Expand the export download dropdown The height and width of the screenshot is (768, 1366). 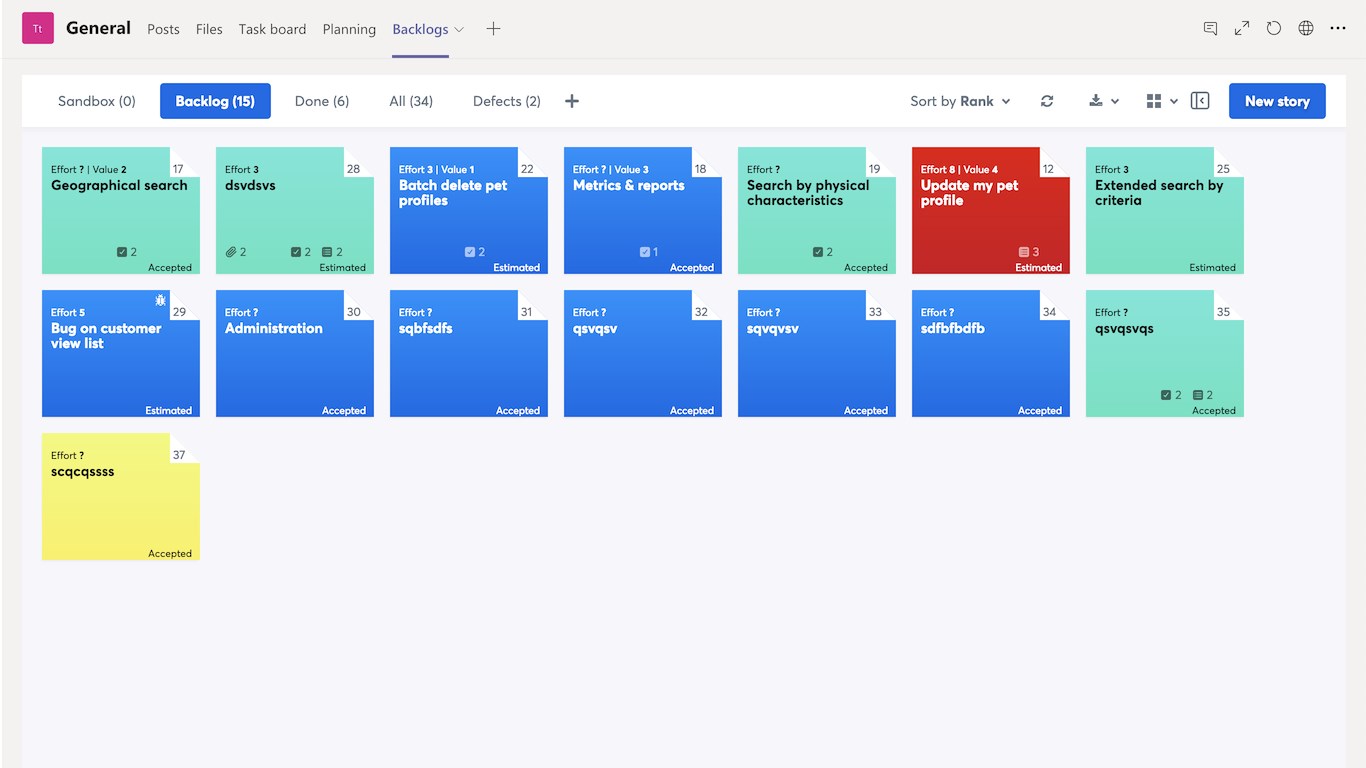[x=1103, y=101]
